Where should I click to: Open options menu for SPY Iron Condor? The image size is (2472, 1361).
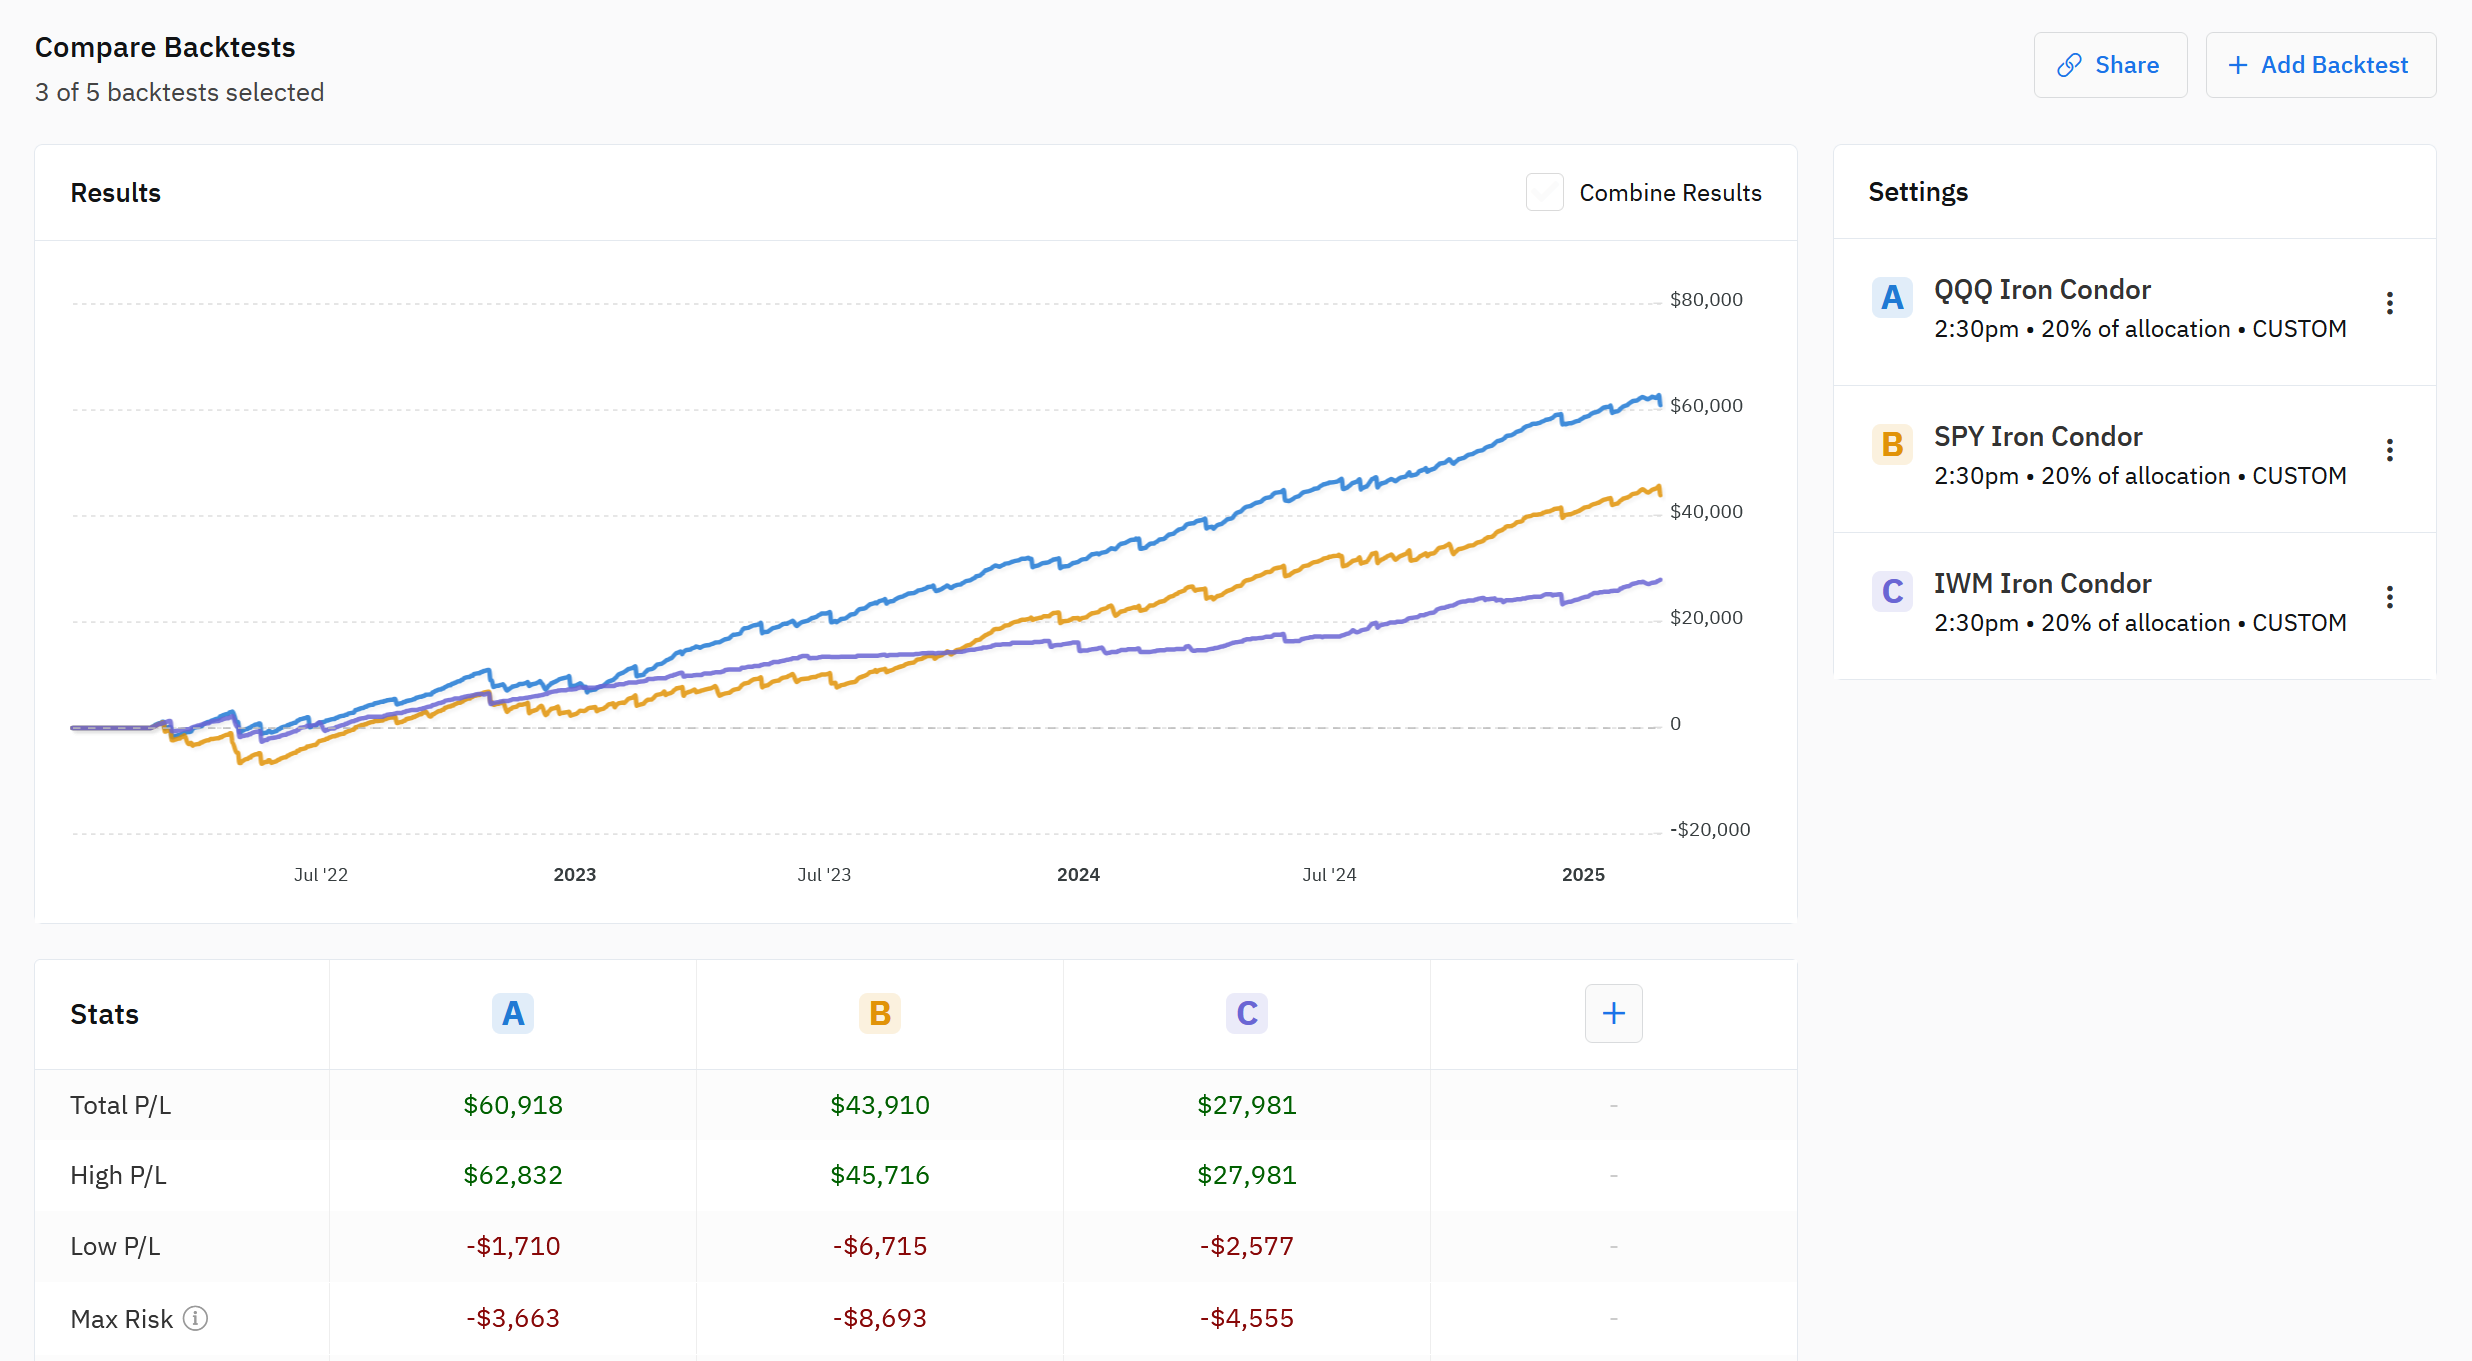tap(2391, 450)
